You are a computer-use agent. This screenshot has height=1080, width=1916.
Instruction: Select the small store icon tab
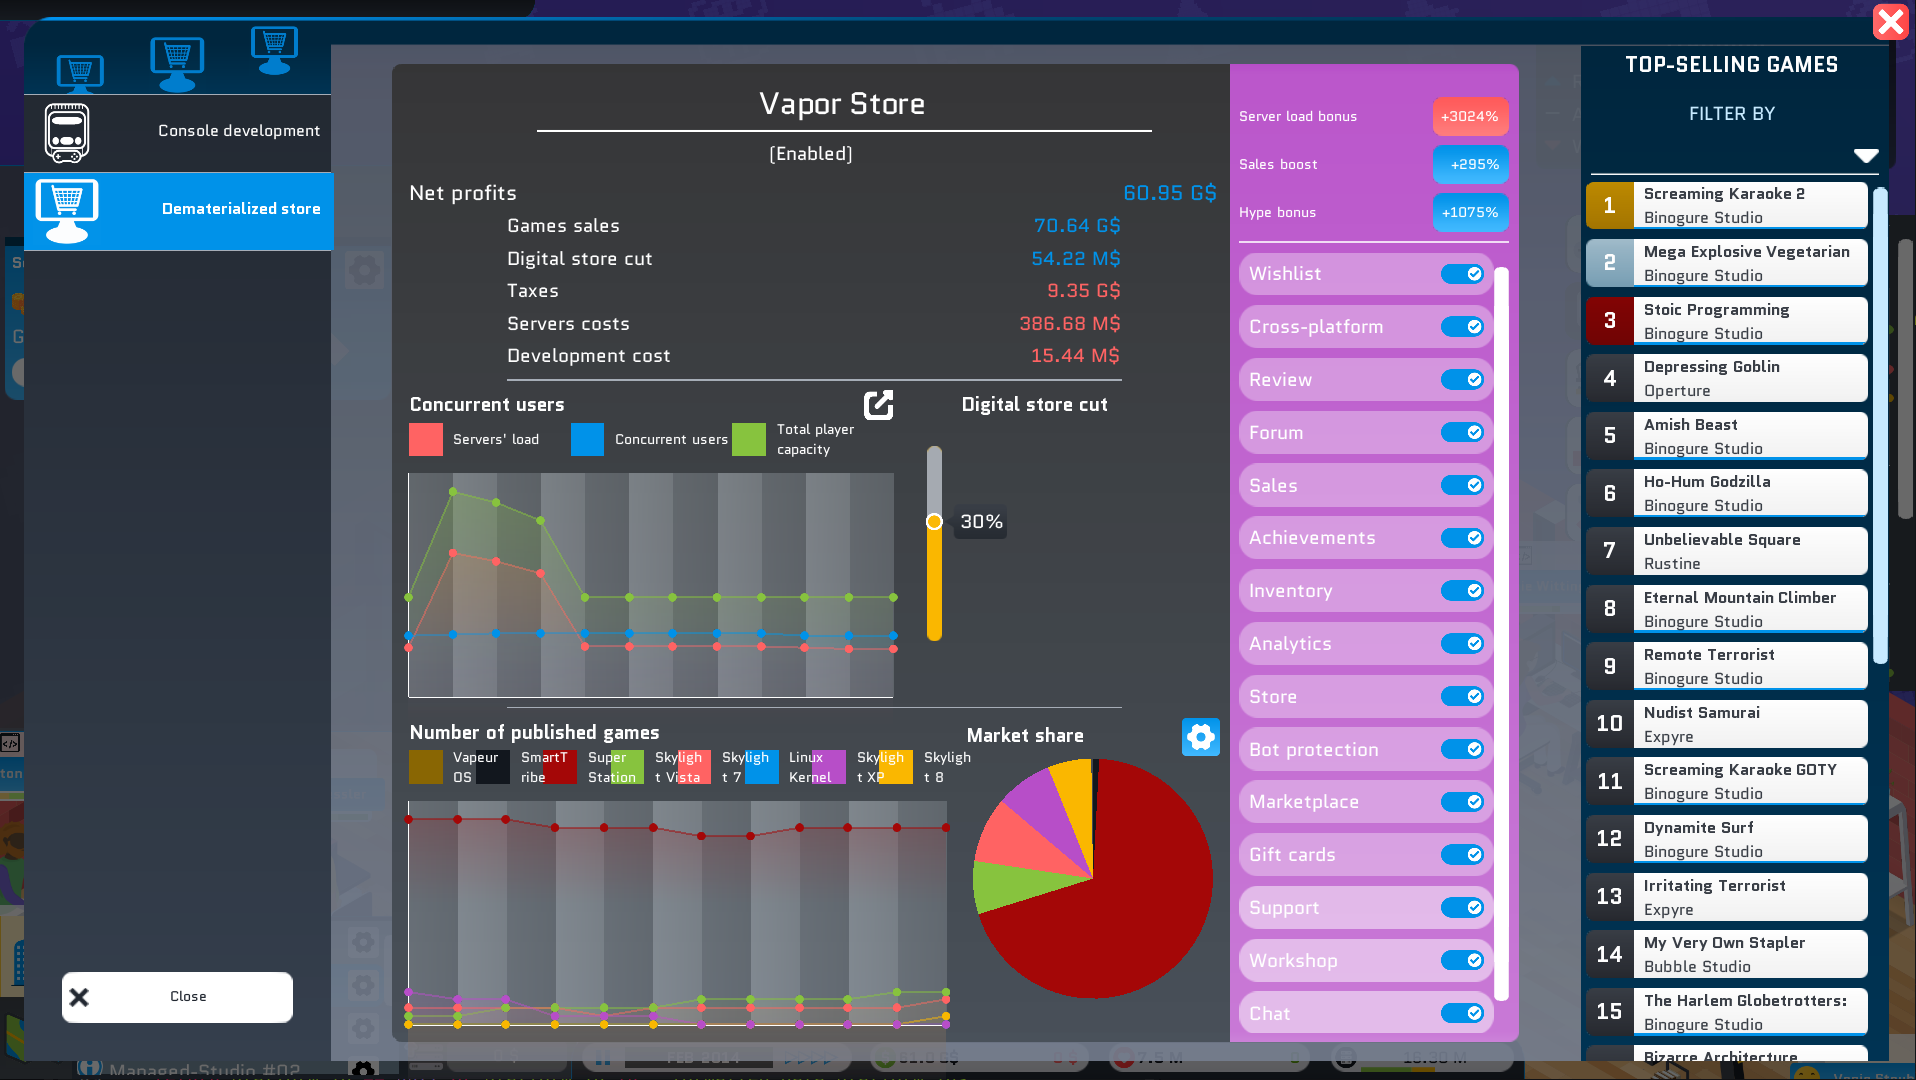(80, 73)
